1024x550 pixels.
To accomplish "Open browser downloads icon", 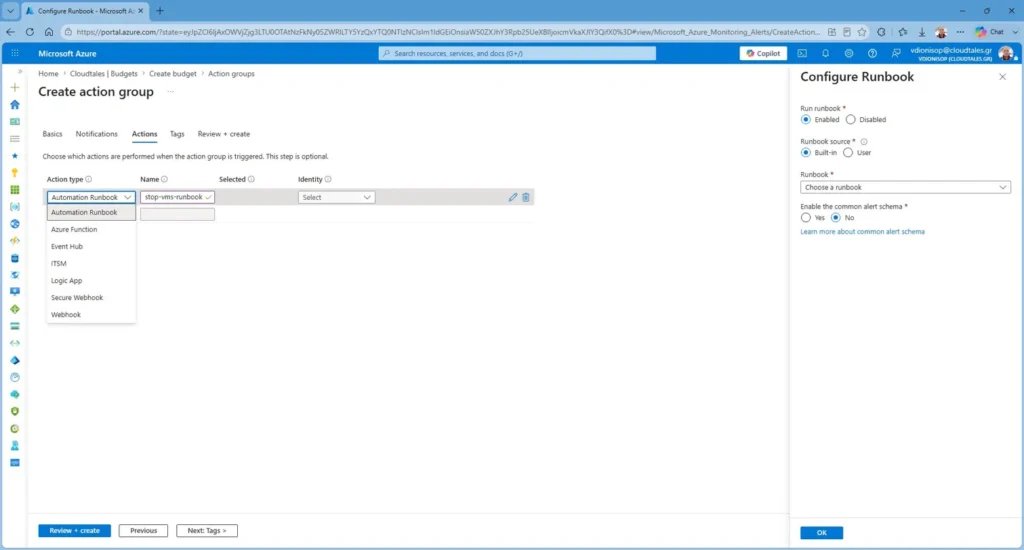I will tap(921, 32).
